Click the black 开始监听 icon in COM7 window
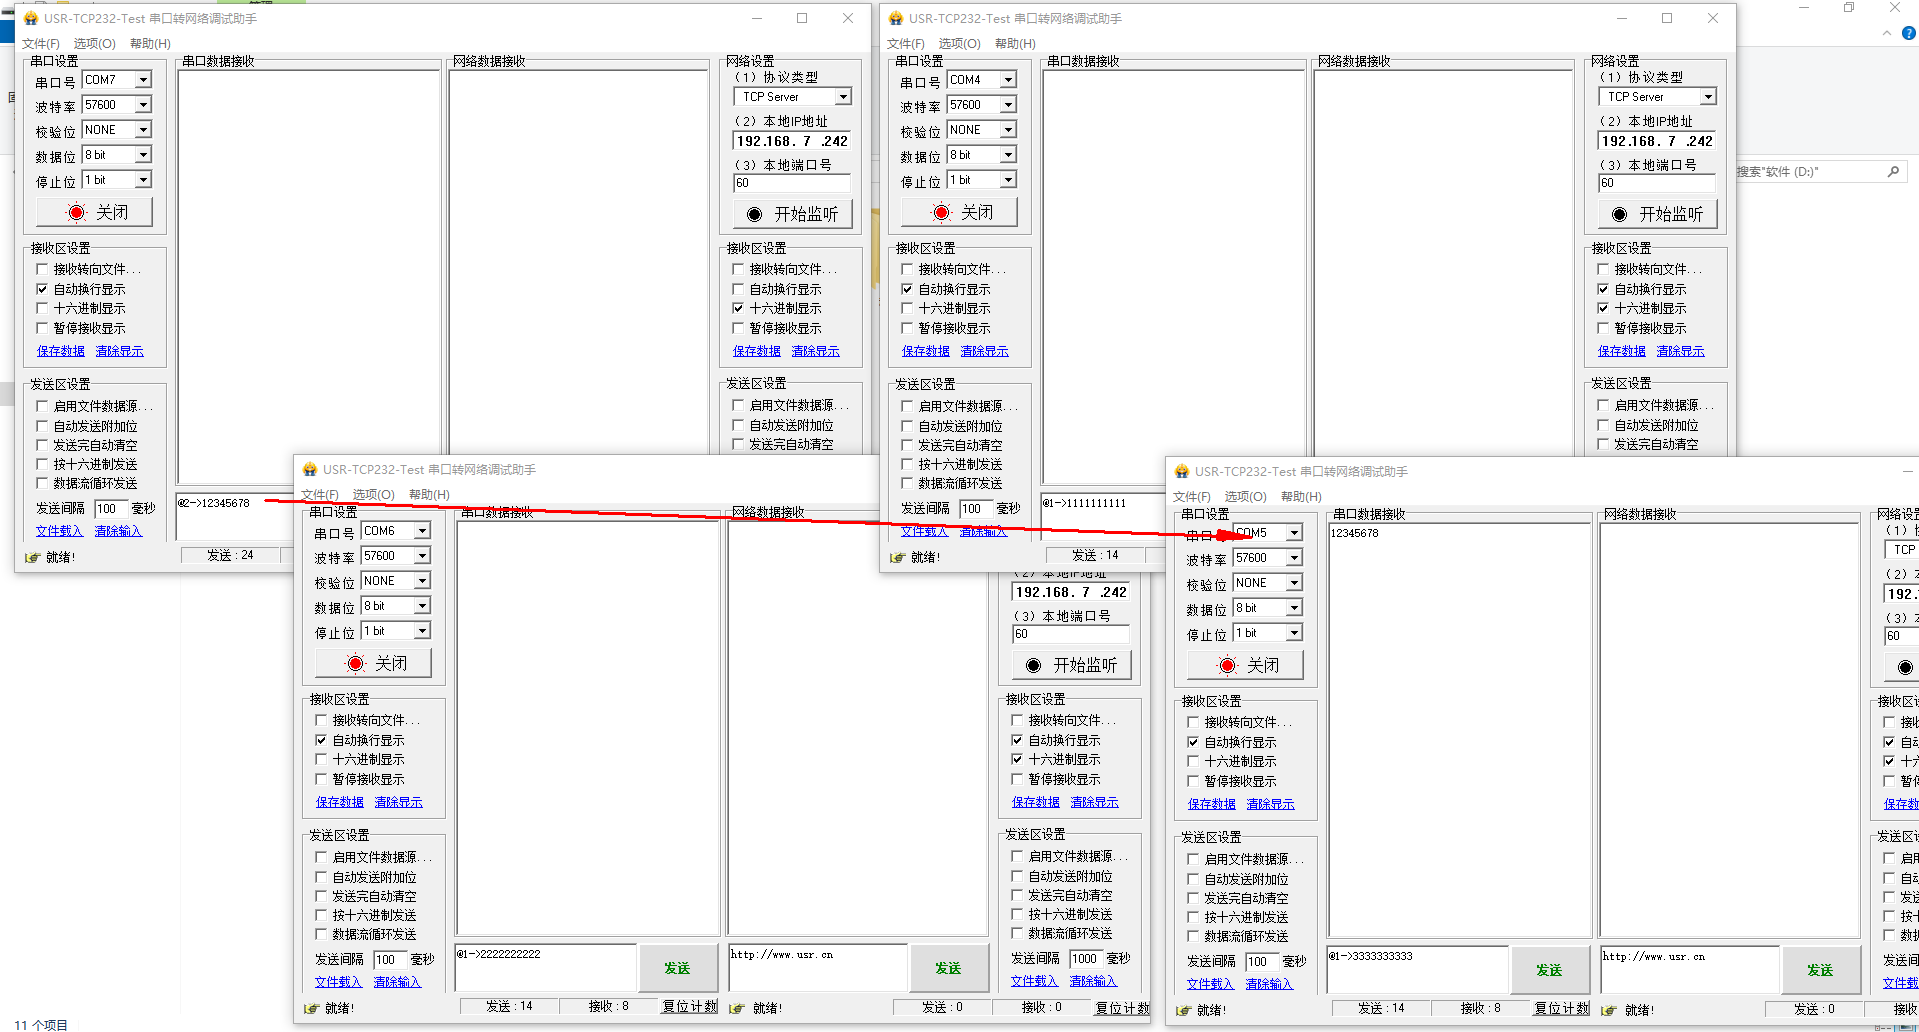1919x1032 pixels. tap(754, 214)
